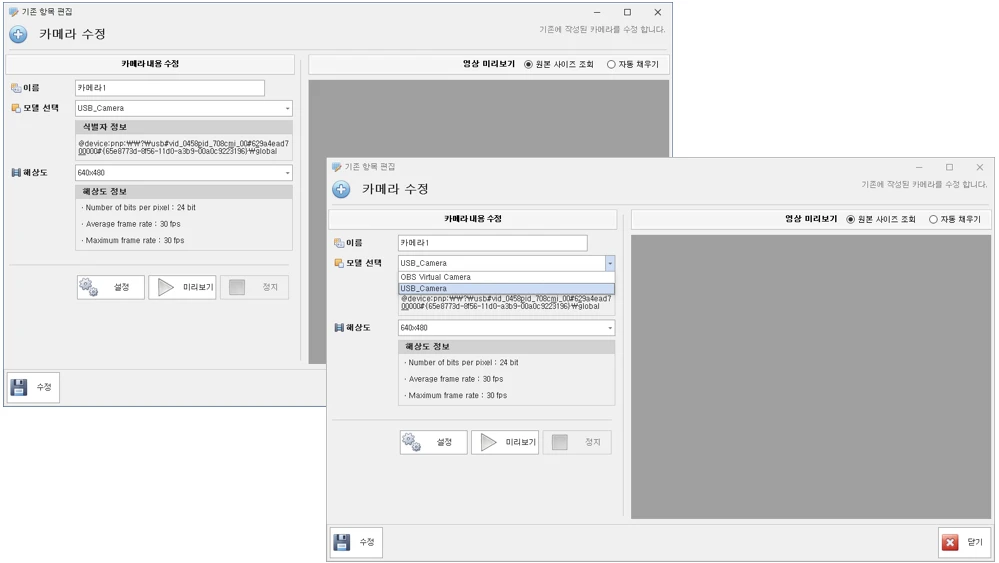Click the gears settings icon in the front window
Image resolution: width=999 pixels, height=563 pixels.
click(x=412, y=441)
